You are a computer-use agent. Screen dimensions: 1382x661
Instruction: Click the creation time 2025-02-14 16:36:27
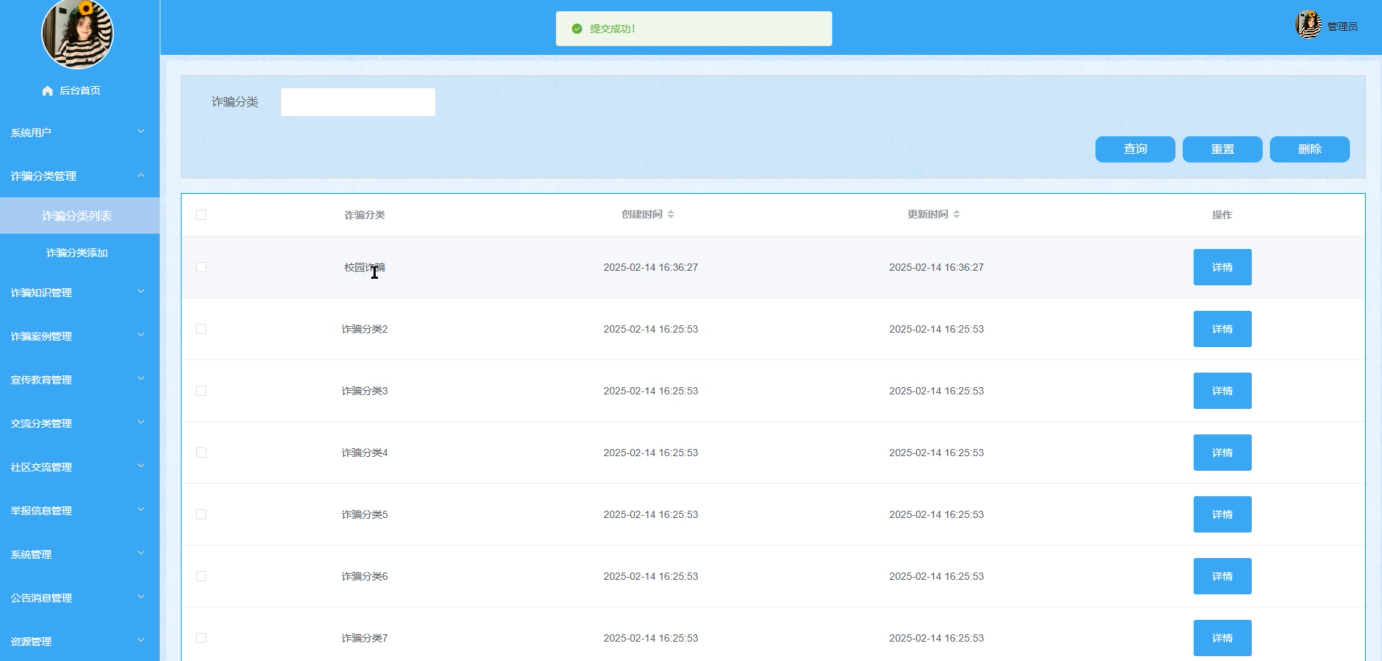(x=651, y=268)
